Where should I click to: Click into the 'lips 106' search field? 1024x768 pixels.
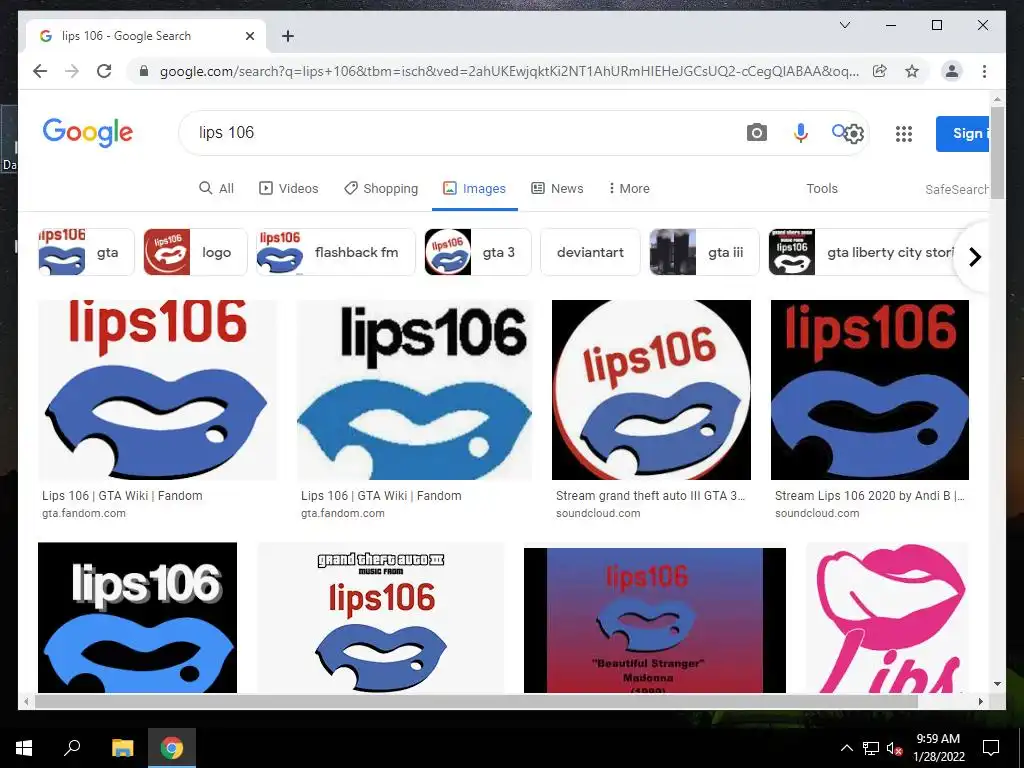(457, 133)
